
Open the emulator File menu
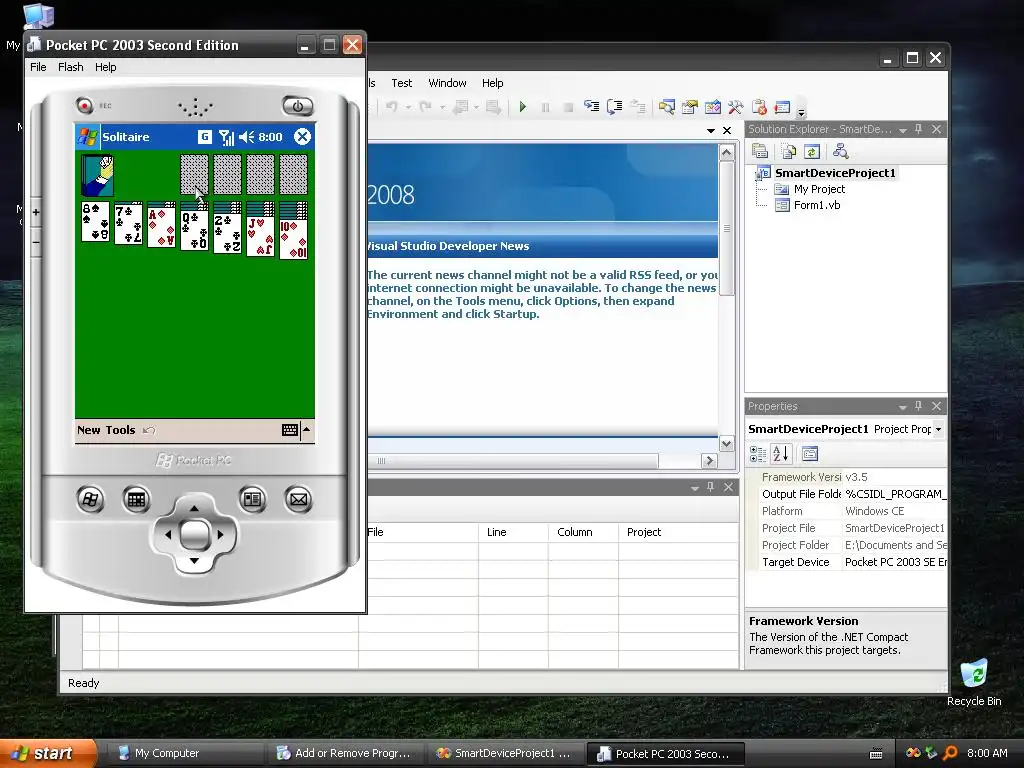click(x=39, y=67)
